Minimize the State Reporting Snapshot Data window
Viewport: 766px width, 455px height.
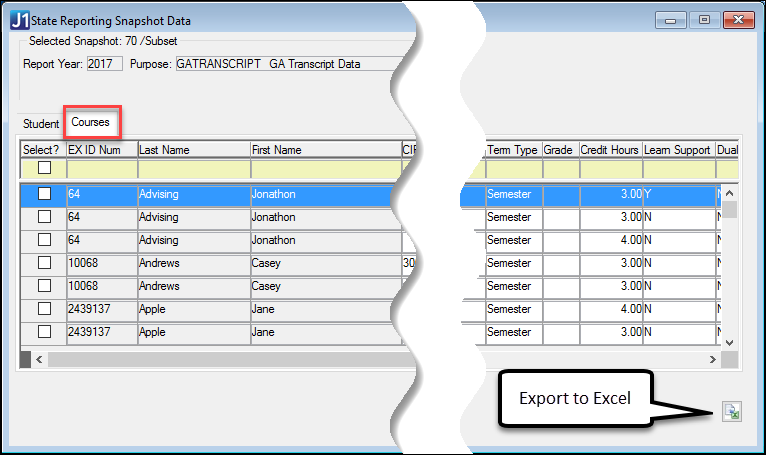(x=671, y=20)
